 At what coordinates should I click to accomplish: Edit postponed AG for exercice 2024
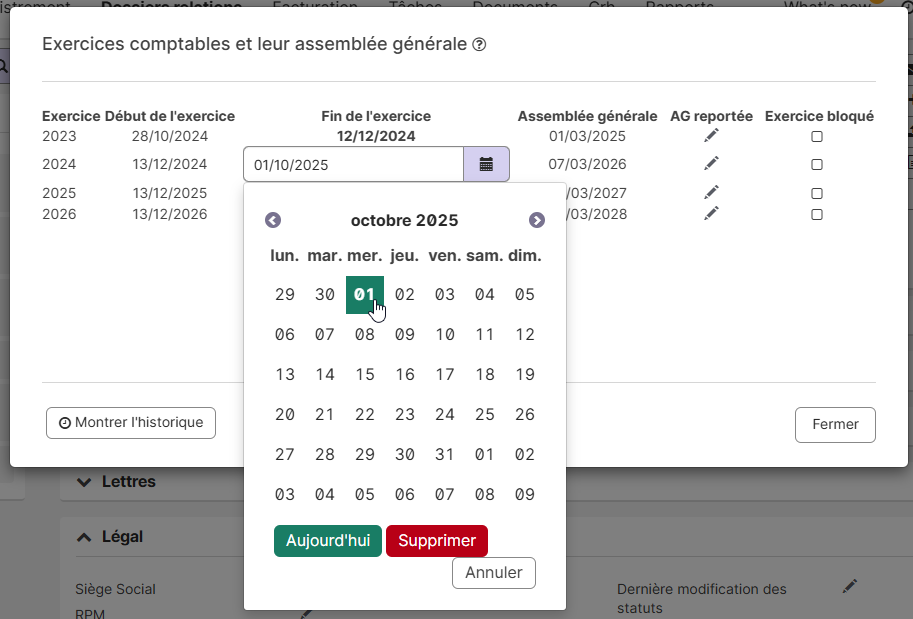(711, 164)
